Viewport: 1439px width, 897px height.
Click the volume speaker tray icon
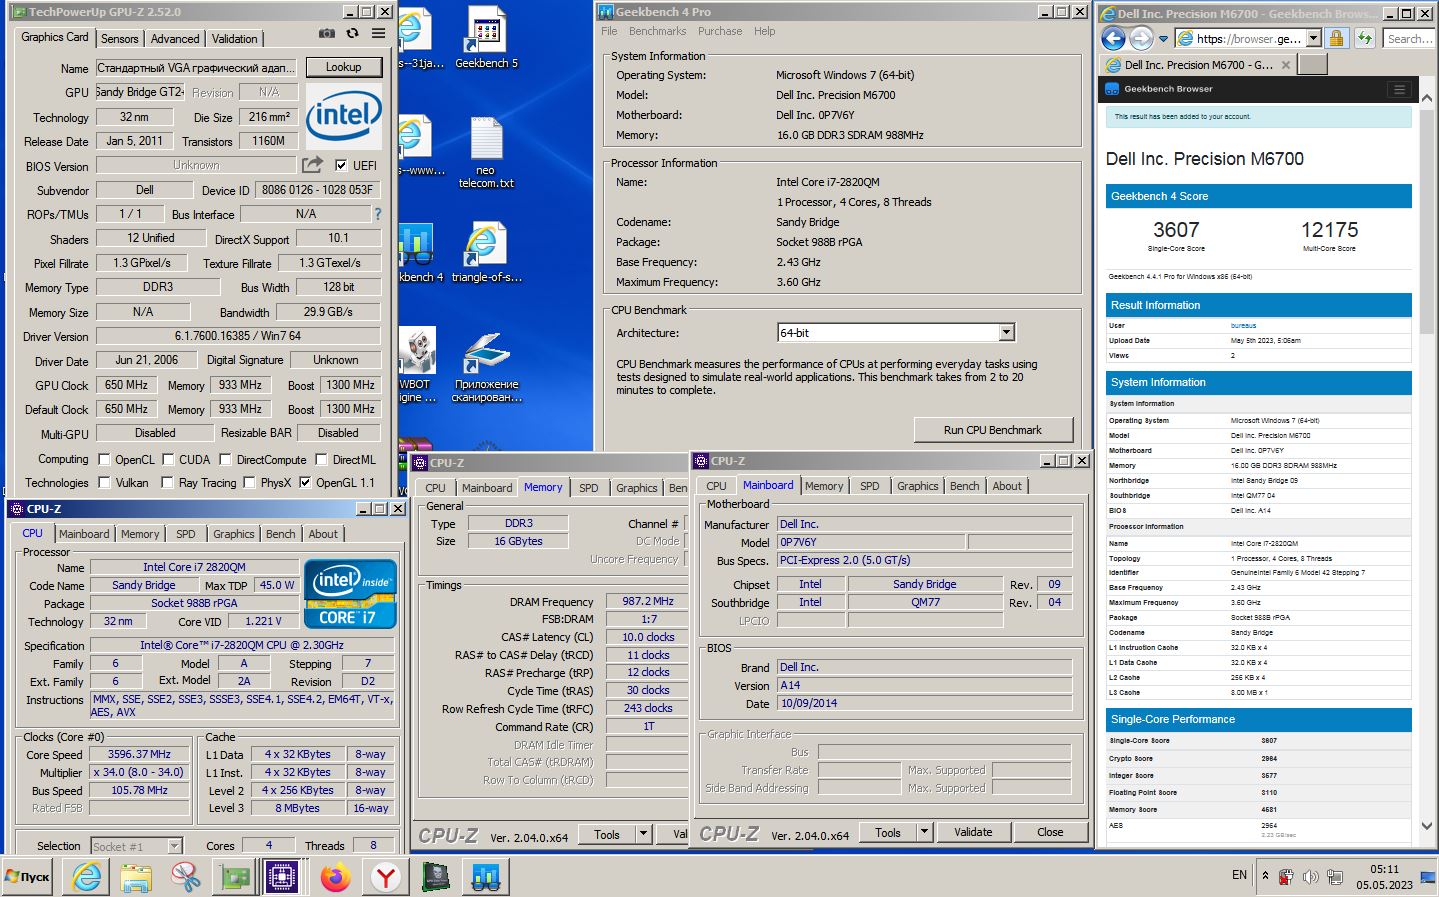point(1310,877)
